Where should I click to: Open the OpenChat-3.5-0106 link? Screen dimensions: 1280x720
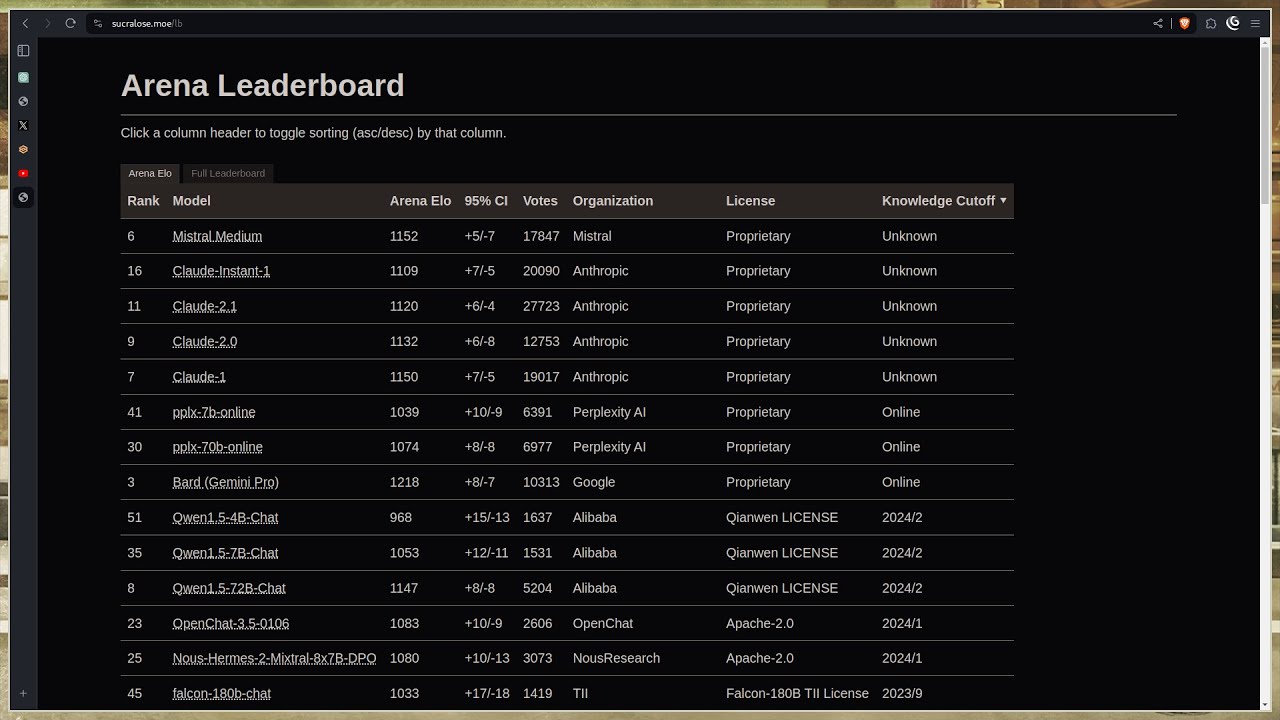(x=230, y=623)
